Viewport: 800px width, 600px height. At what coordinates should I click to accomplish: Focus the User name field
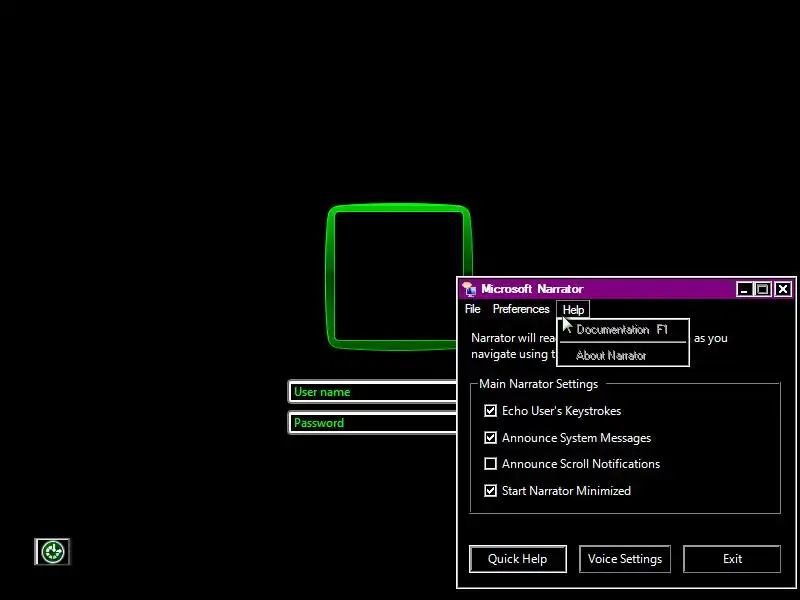[x=372, y=392]
